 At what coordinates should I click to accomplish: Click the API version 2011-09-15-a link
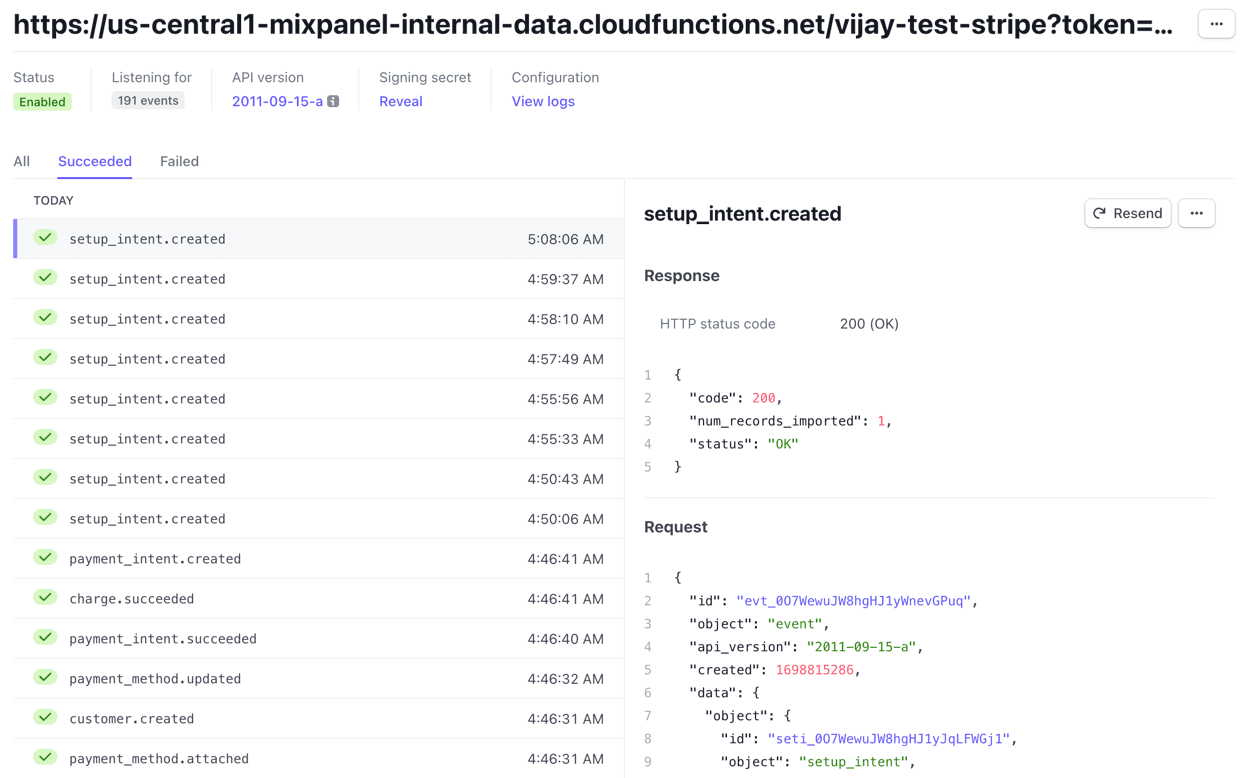pos(277,101)
